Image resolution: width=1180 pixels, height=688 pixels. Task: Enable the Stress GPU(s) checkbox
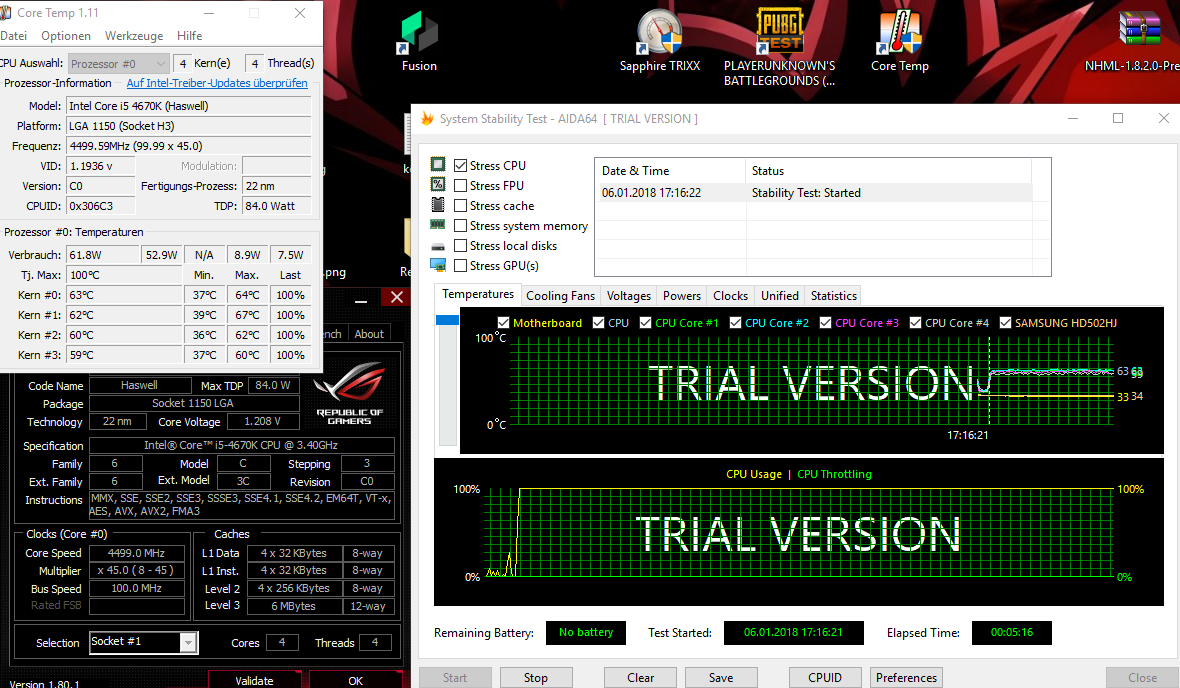461,266
